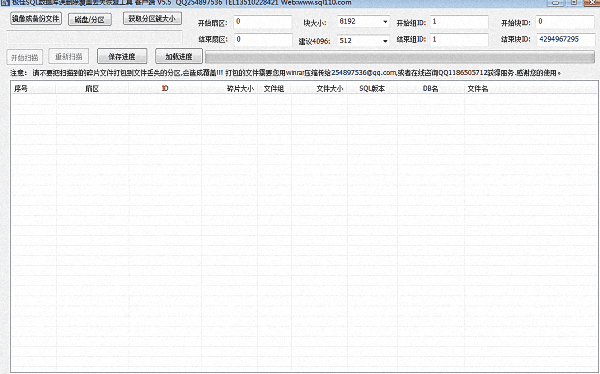Sort by the 扇区 column header
The width and height of the screenshot is (600, 374).
[92, 88]
